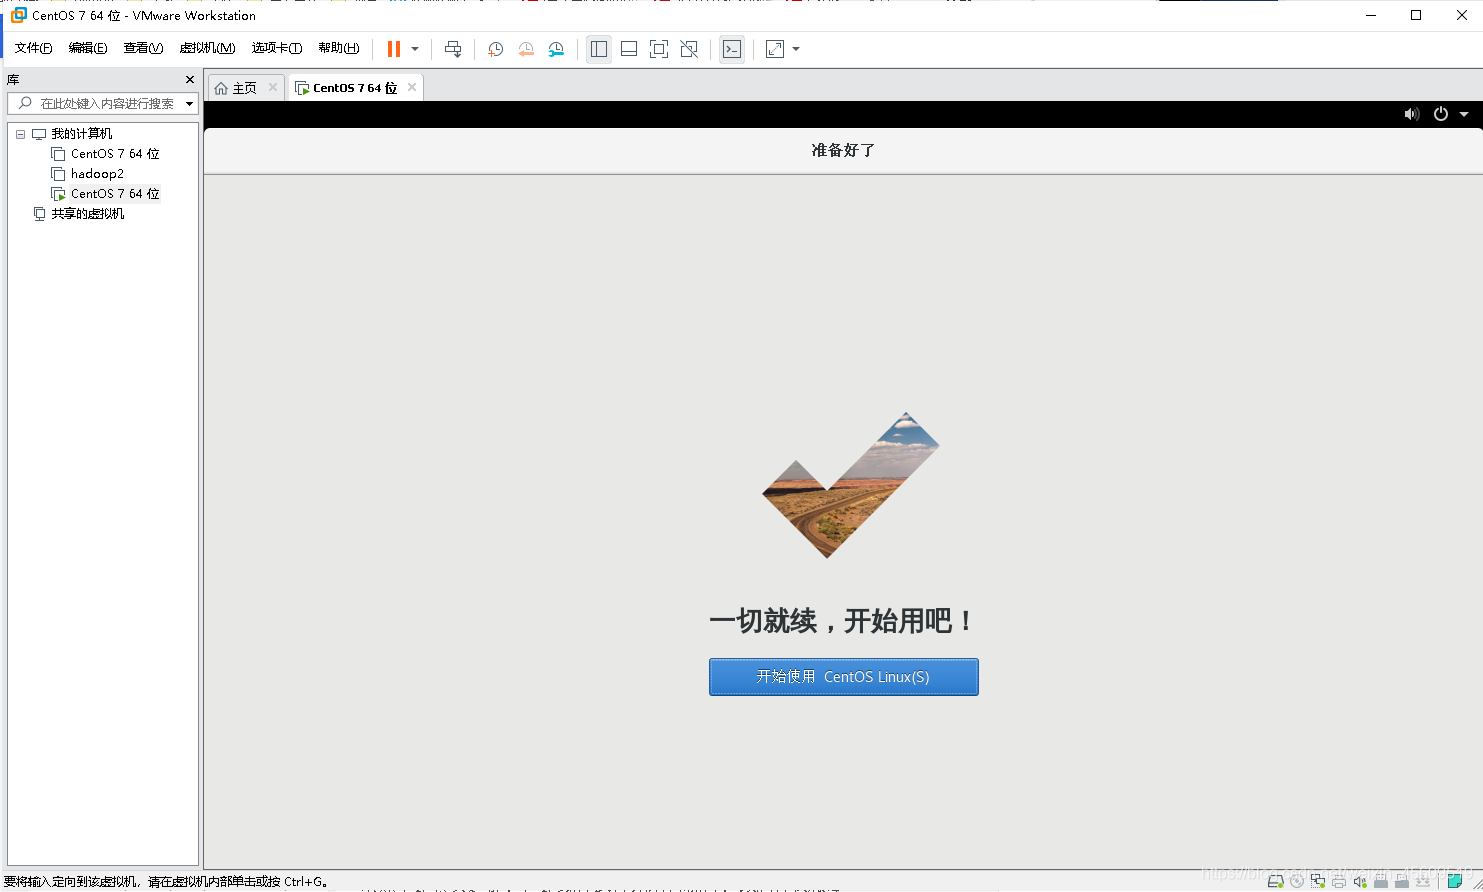Click the 开始使用 CentOS Linux(S) button
Viewport: 1483px width, 892px height.
point(843,677)
